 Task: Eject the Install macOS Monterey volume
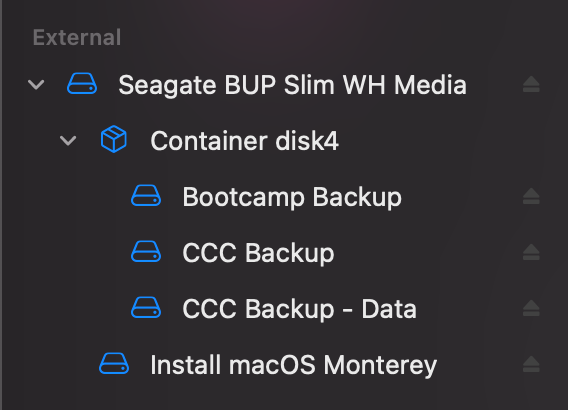click(x=531, y=364)
